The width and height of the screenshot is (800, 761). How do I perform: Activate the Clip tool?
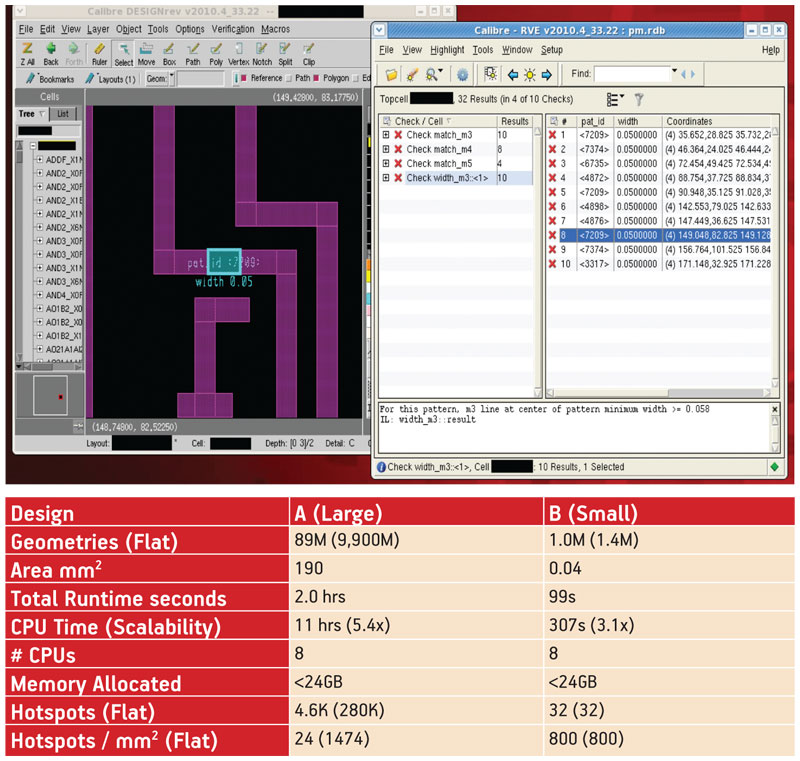(x=309, y=54)
